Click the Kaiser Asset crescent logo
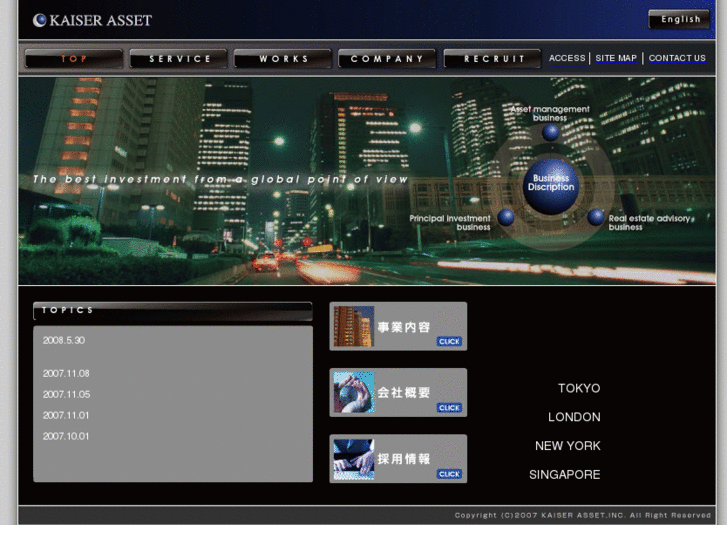This screenshot has width=727, height=545. tap(39, 20)
